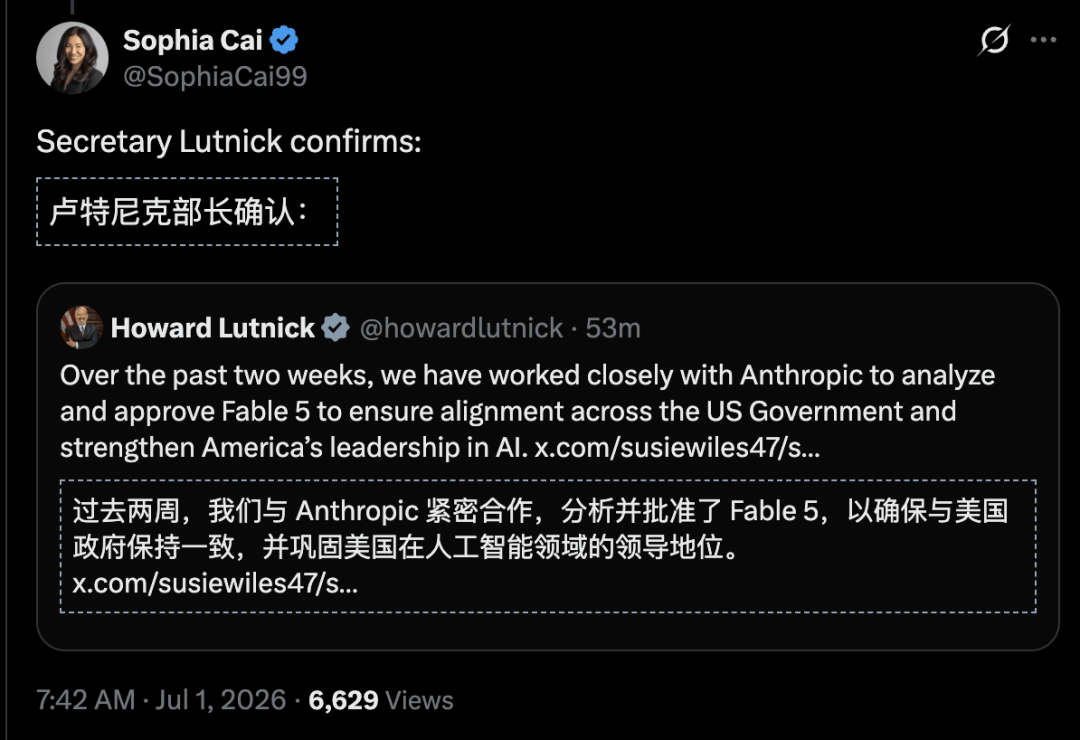Click the 'Secretary Lutnick confirms:' post text
The height and width of the screenshot is (740, 1080).
[229, 142]
